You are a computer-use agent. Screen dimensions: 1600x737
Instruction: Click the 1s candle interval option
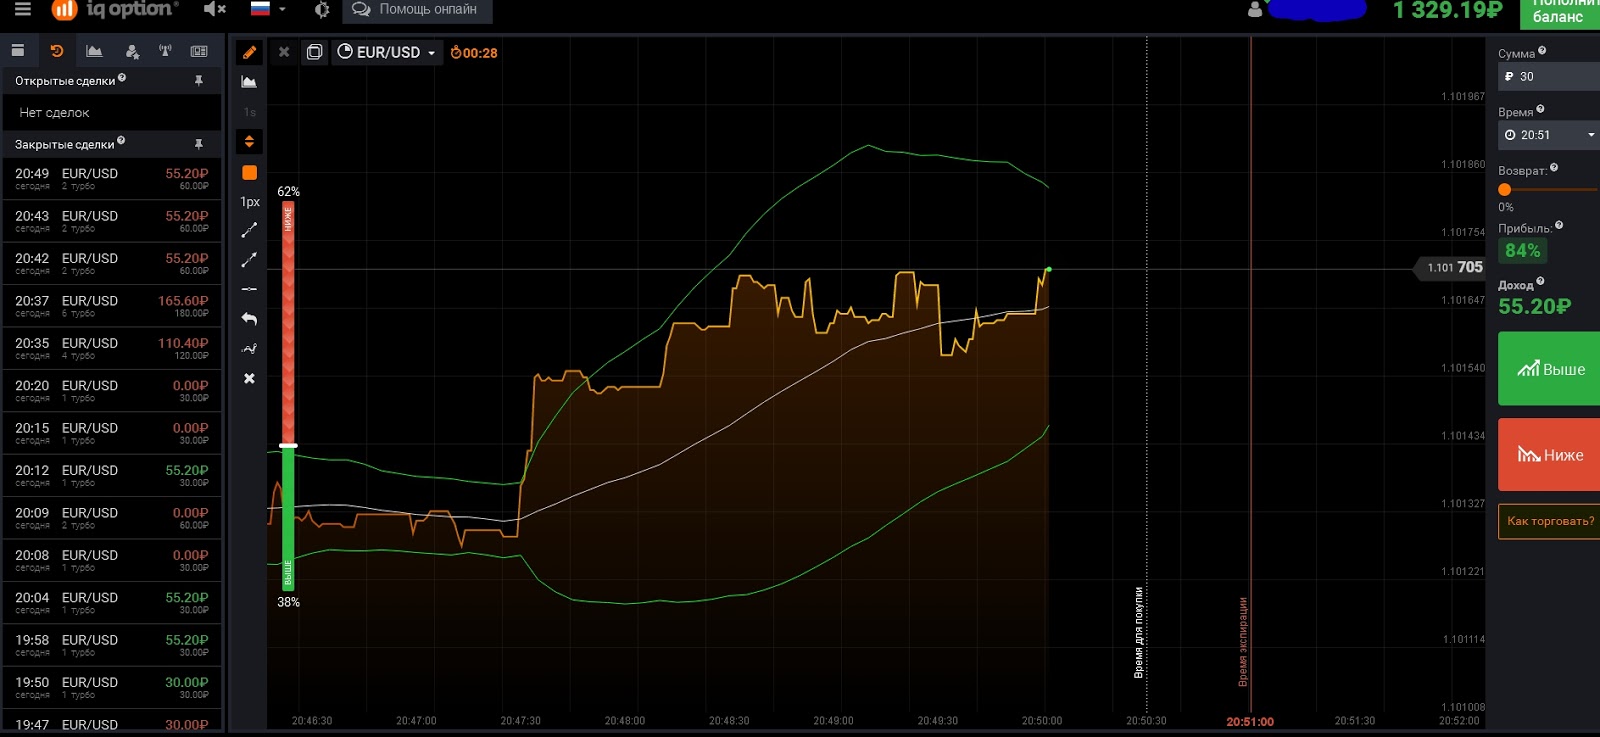(x=250, y=112)
